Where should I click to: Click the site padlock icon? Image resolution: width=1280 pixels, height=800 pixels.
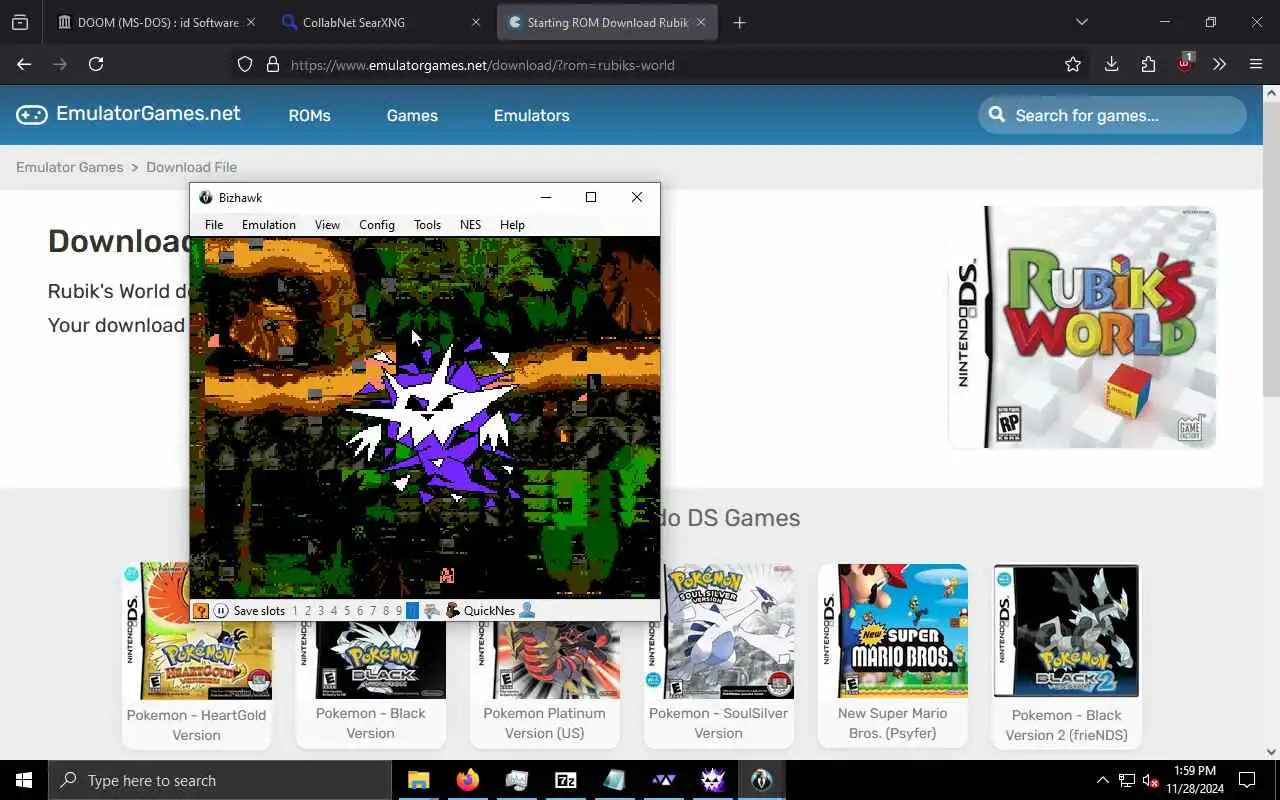(x=272, y=65)
